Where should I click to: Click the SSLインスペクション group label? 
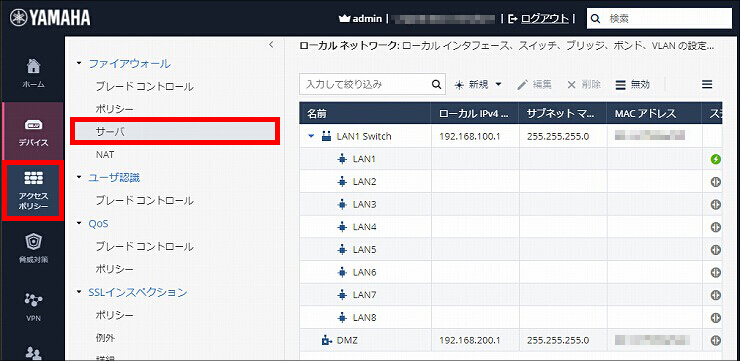[138, 292]
